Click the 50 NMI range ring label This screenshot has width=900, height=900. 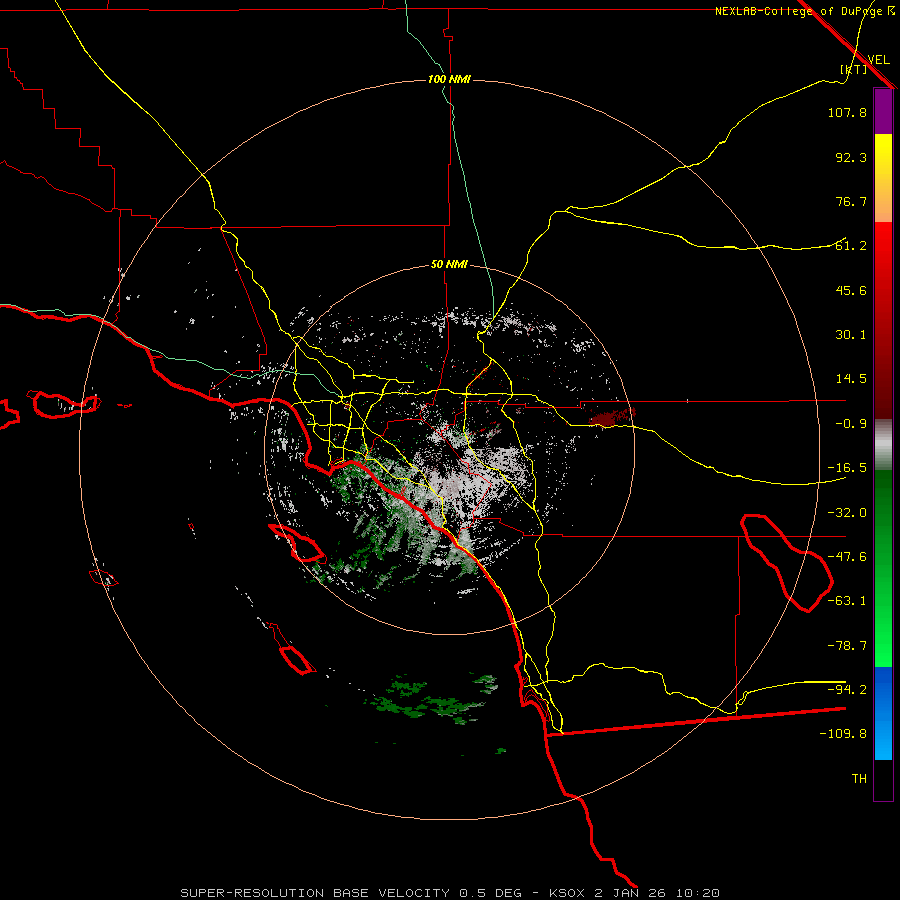[449, 265]
